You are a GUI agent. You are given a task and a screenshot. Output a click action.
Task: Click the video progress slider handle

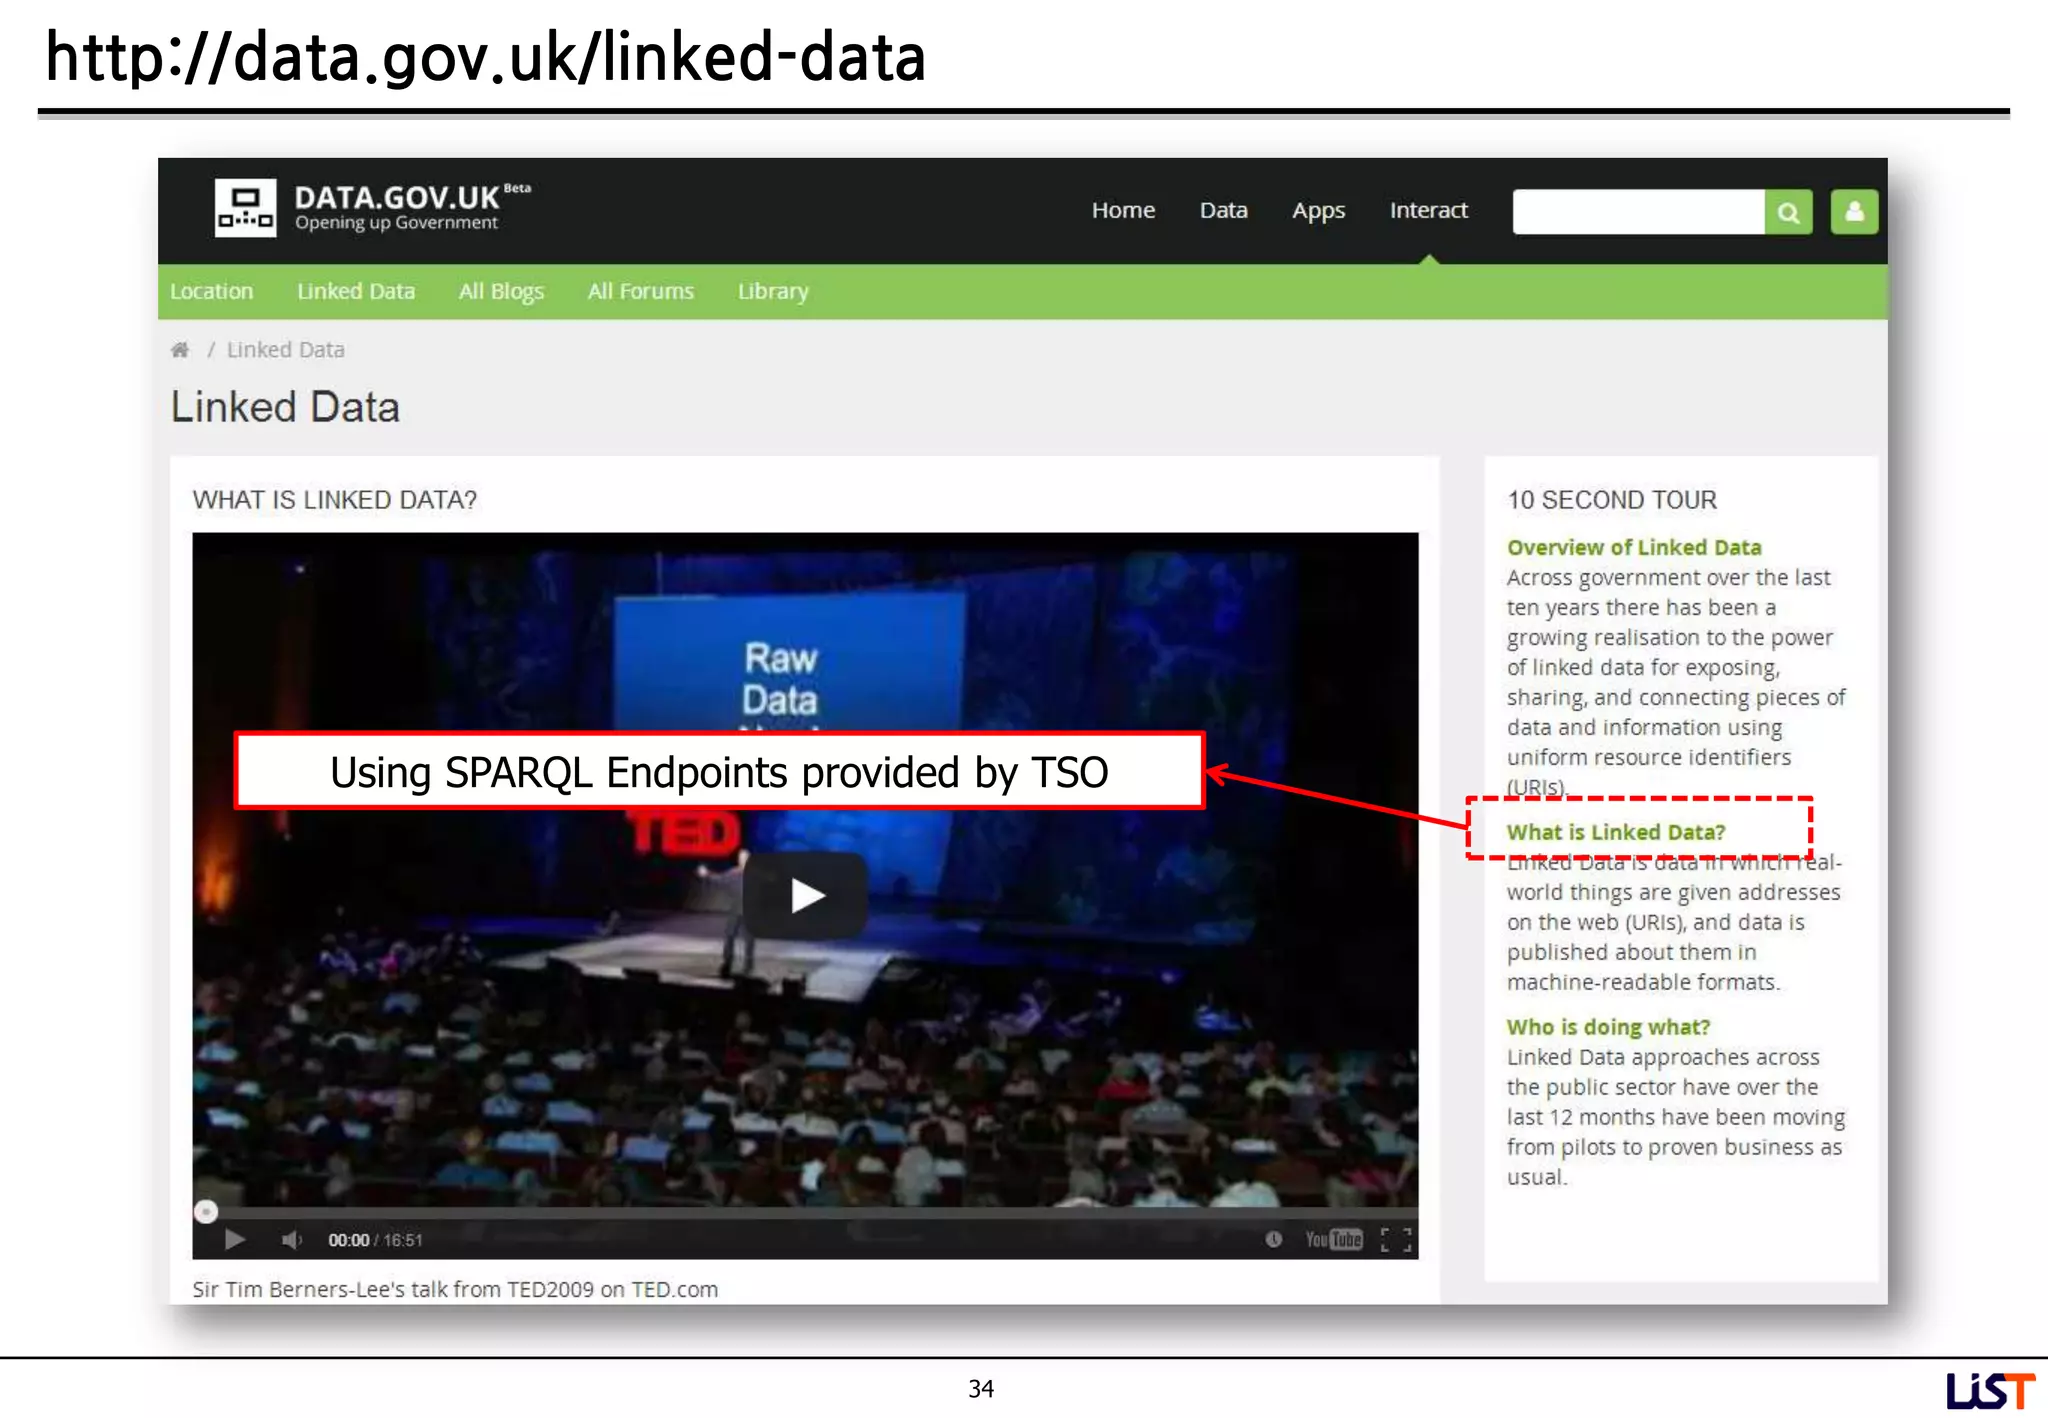pos(206,1212)
